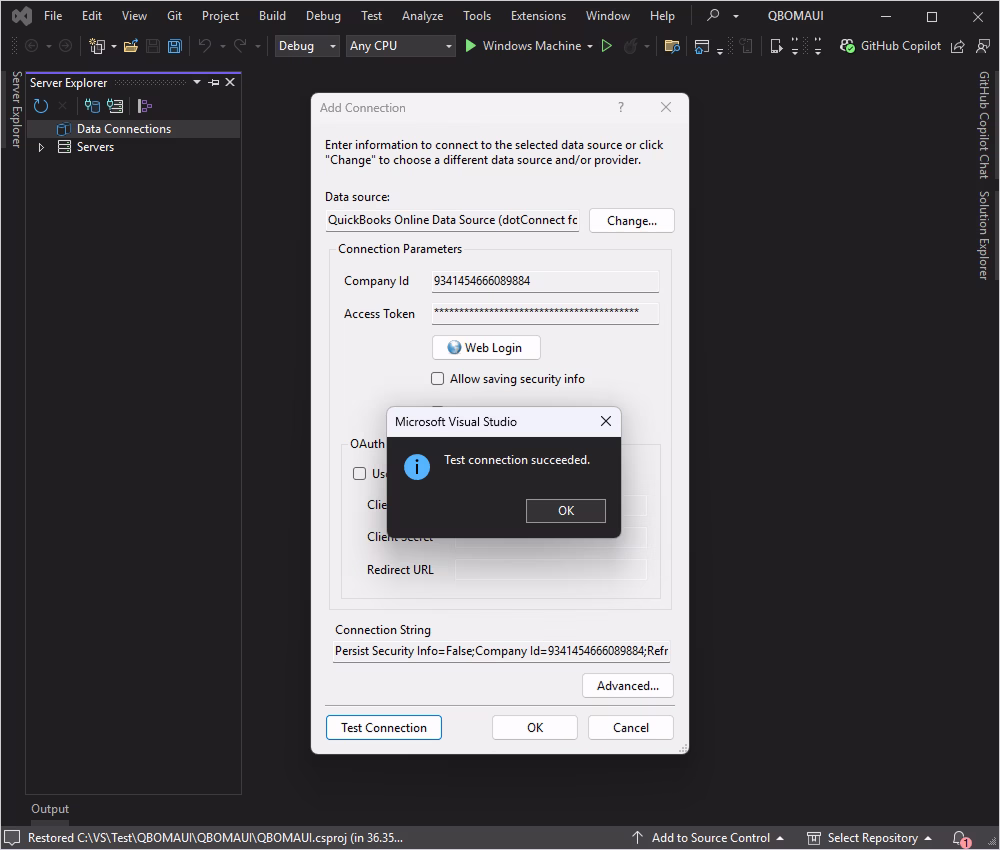
Task: Open the Solution Explorer side tab
Action: (984, 235)
